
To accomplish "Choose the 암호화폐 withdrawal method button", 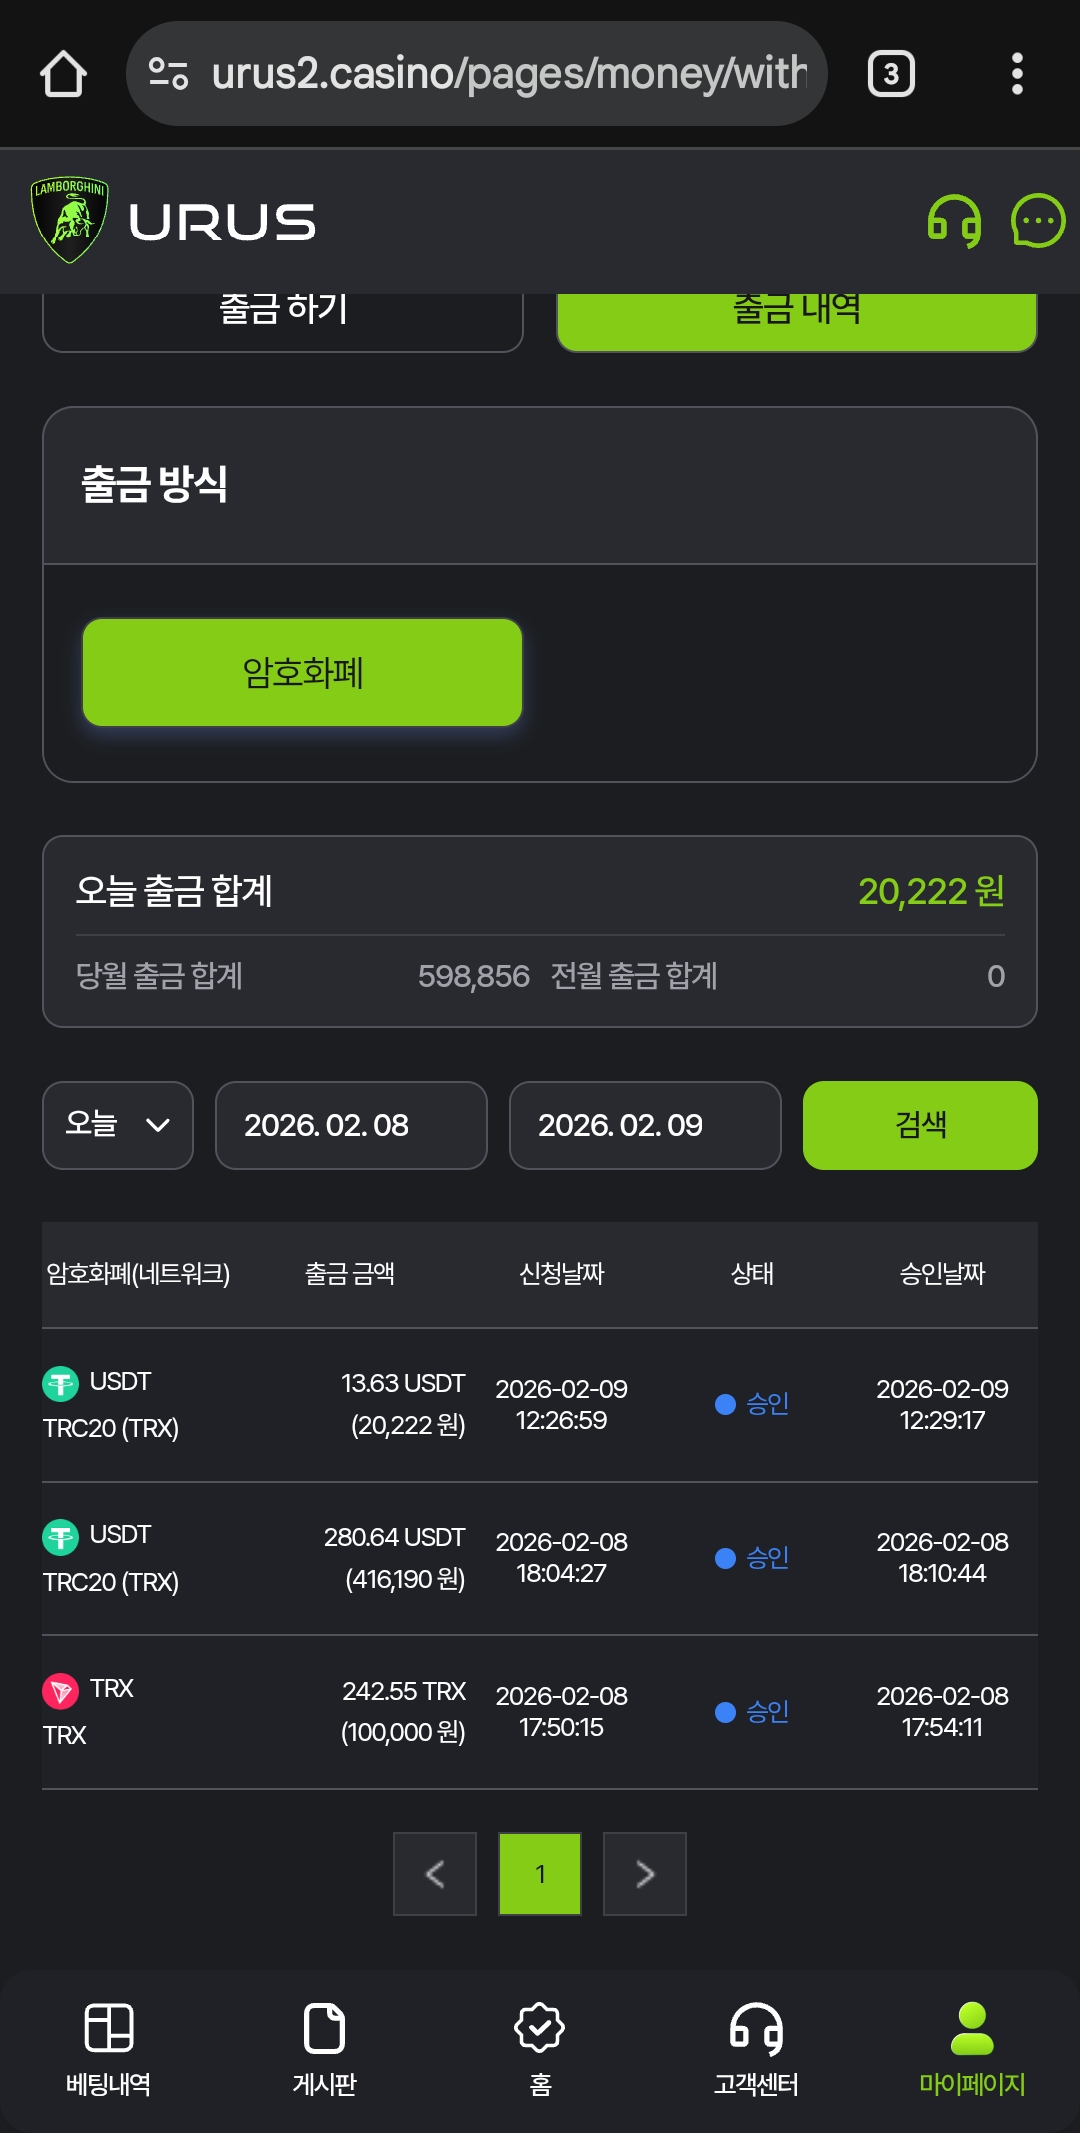I will click(302, 672).
